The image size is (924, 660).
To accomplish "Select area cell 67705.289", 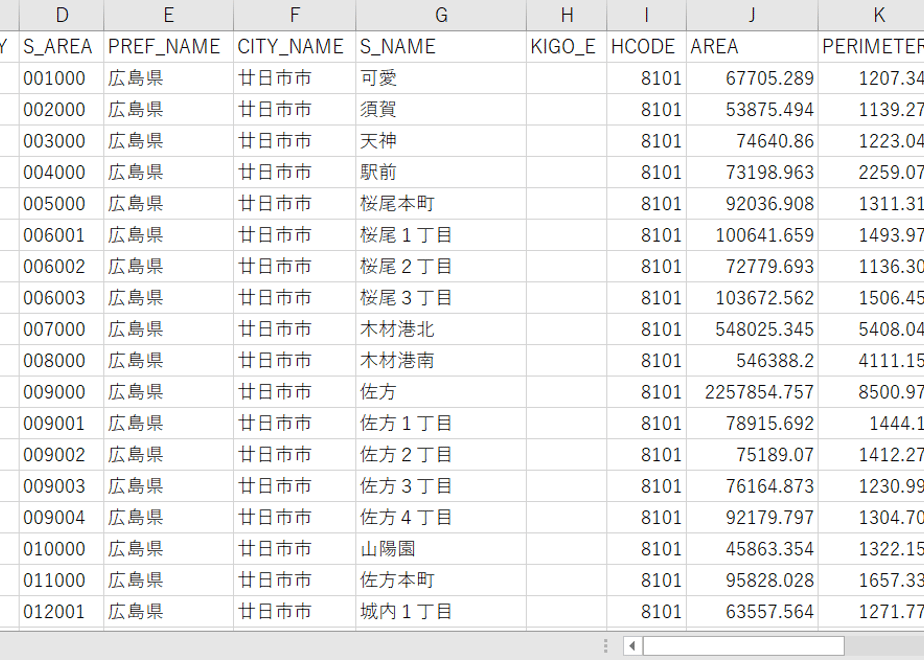I will coord(752,78).
